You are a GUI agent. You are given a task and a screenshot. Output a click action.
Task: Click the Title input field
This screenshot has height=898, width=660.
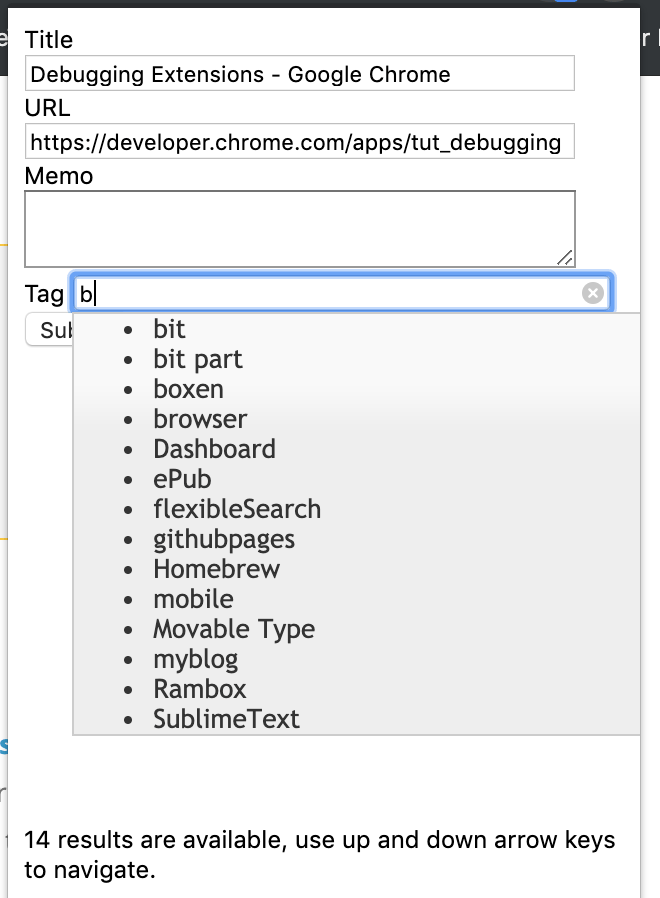coord(300,74)
